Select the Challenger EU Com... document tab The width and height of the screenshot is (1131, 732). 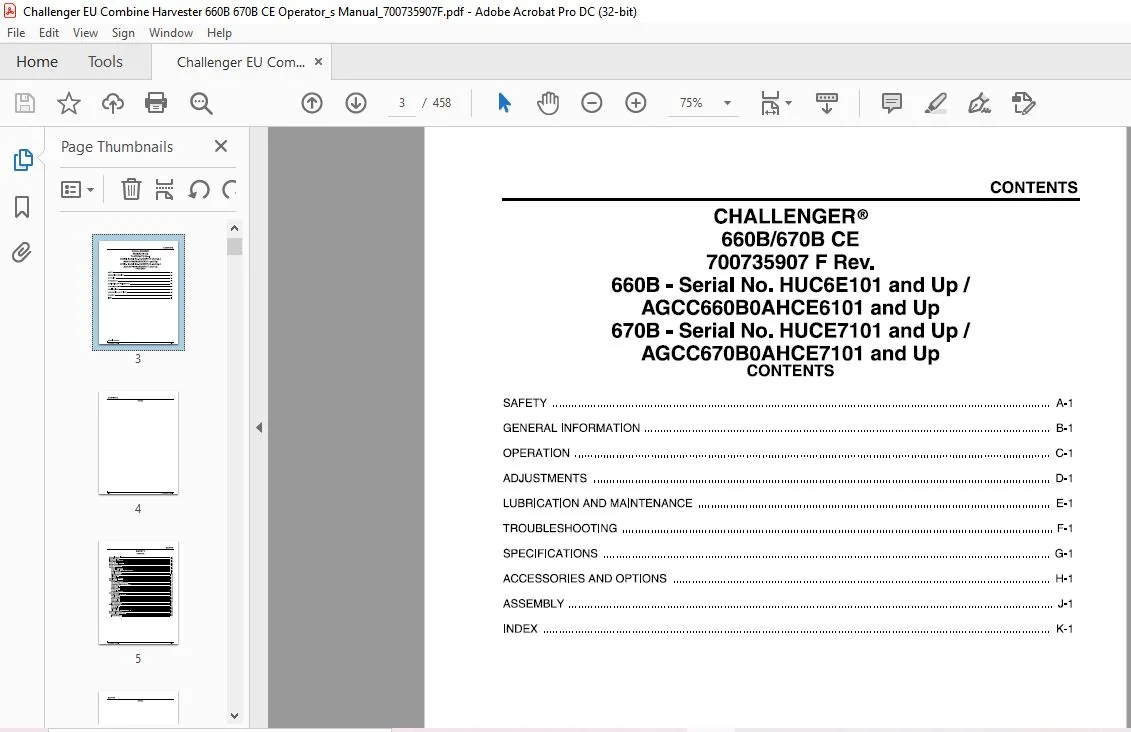tap(241, 62)
